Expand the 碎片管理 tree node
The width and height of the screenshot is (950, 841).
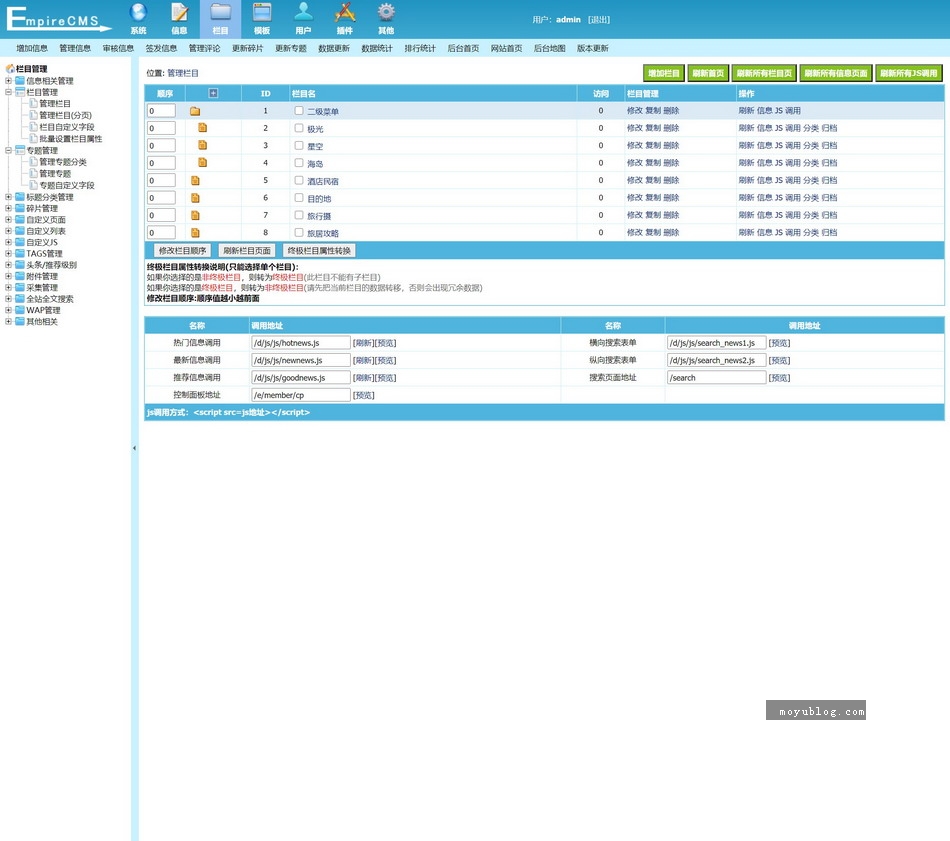click(x=8, y=208)
